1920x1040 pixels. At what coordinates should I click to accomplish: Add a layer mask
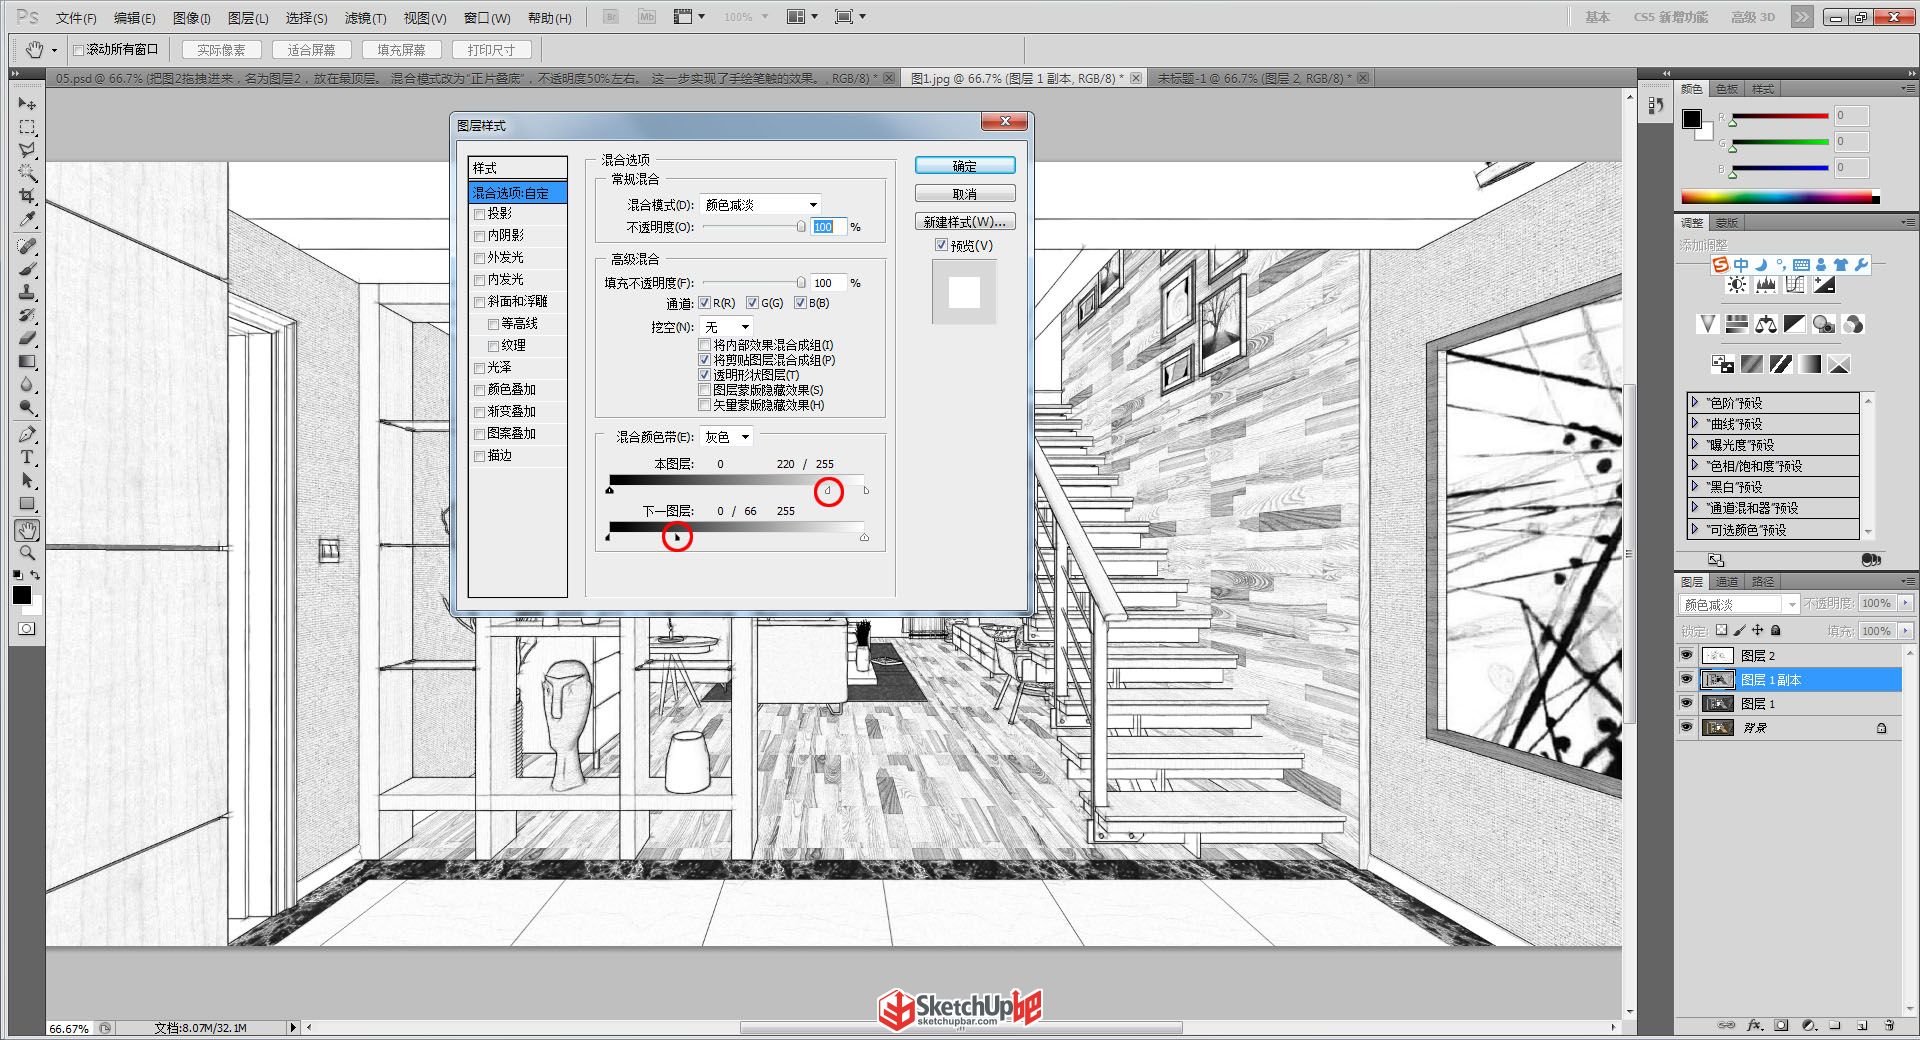tap(1781, 1025)
